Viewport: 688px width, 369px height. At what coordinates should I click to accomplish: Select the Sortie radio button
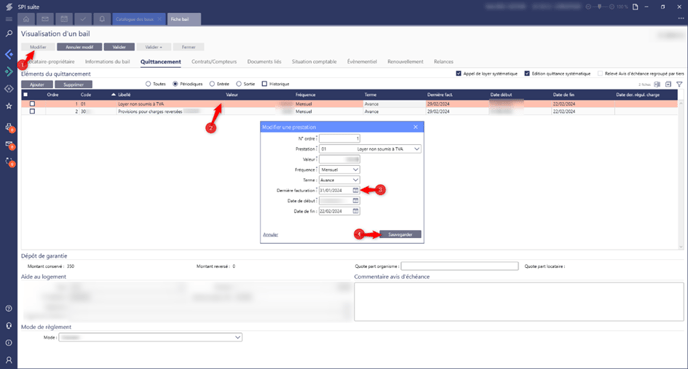239,84
